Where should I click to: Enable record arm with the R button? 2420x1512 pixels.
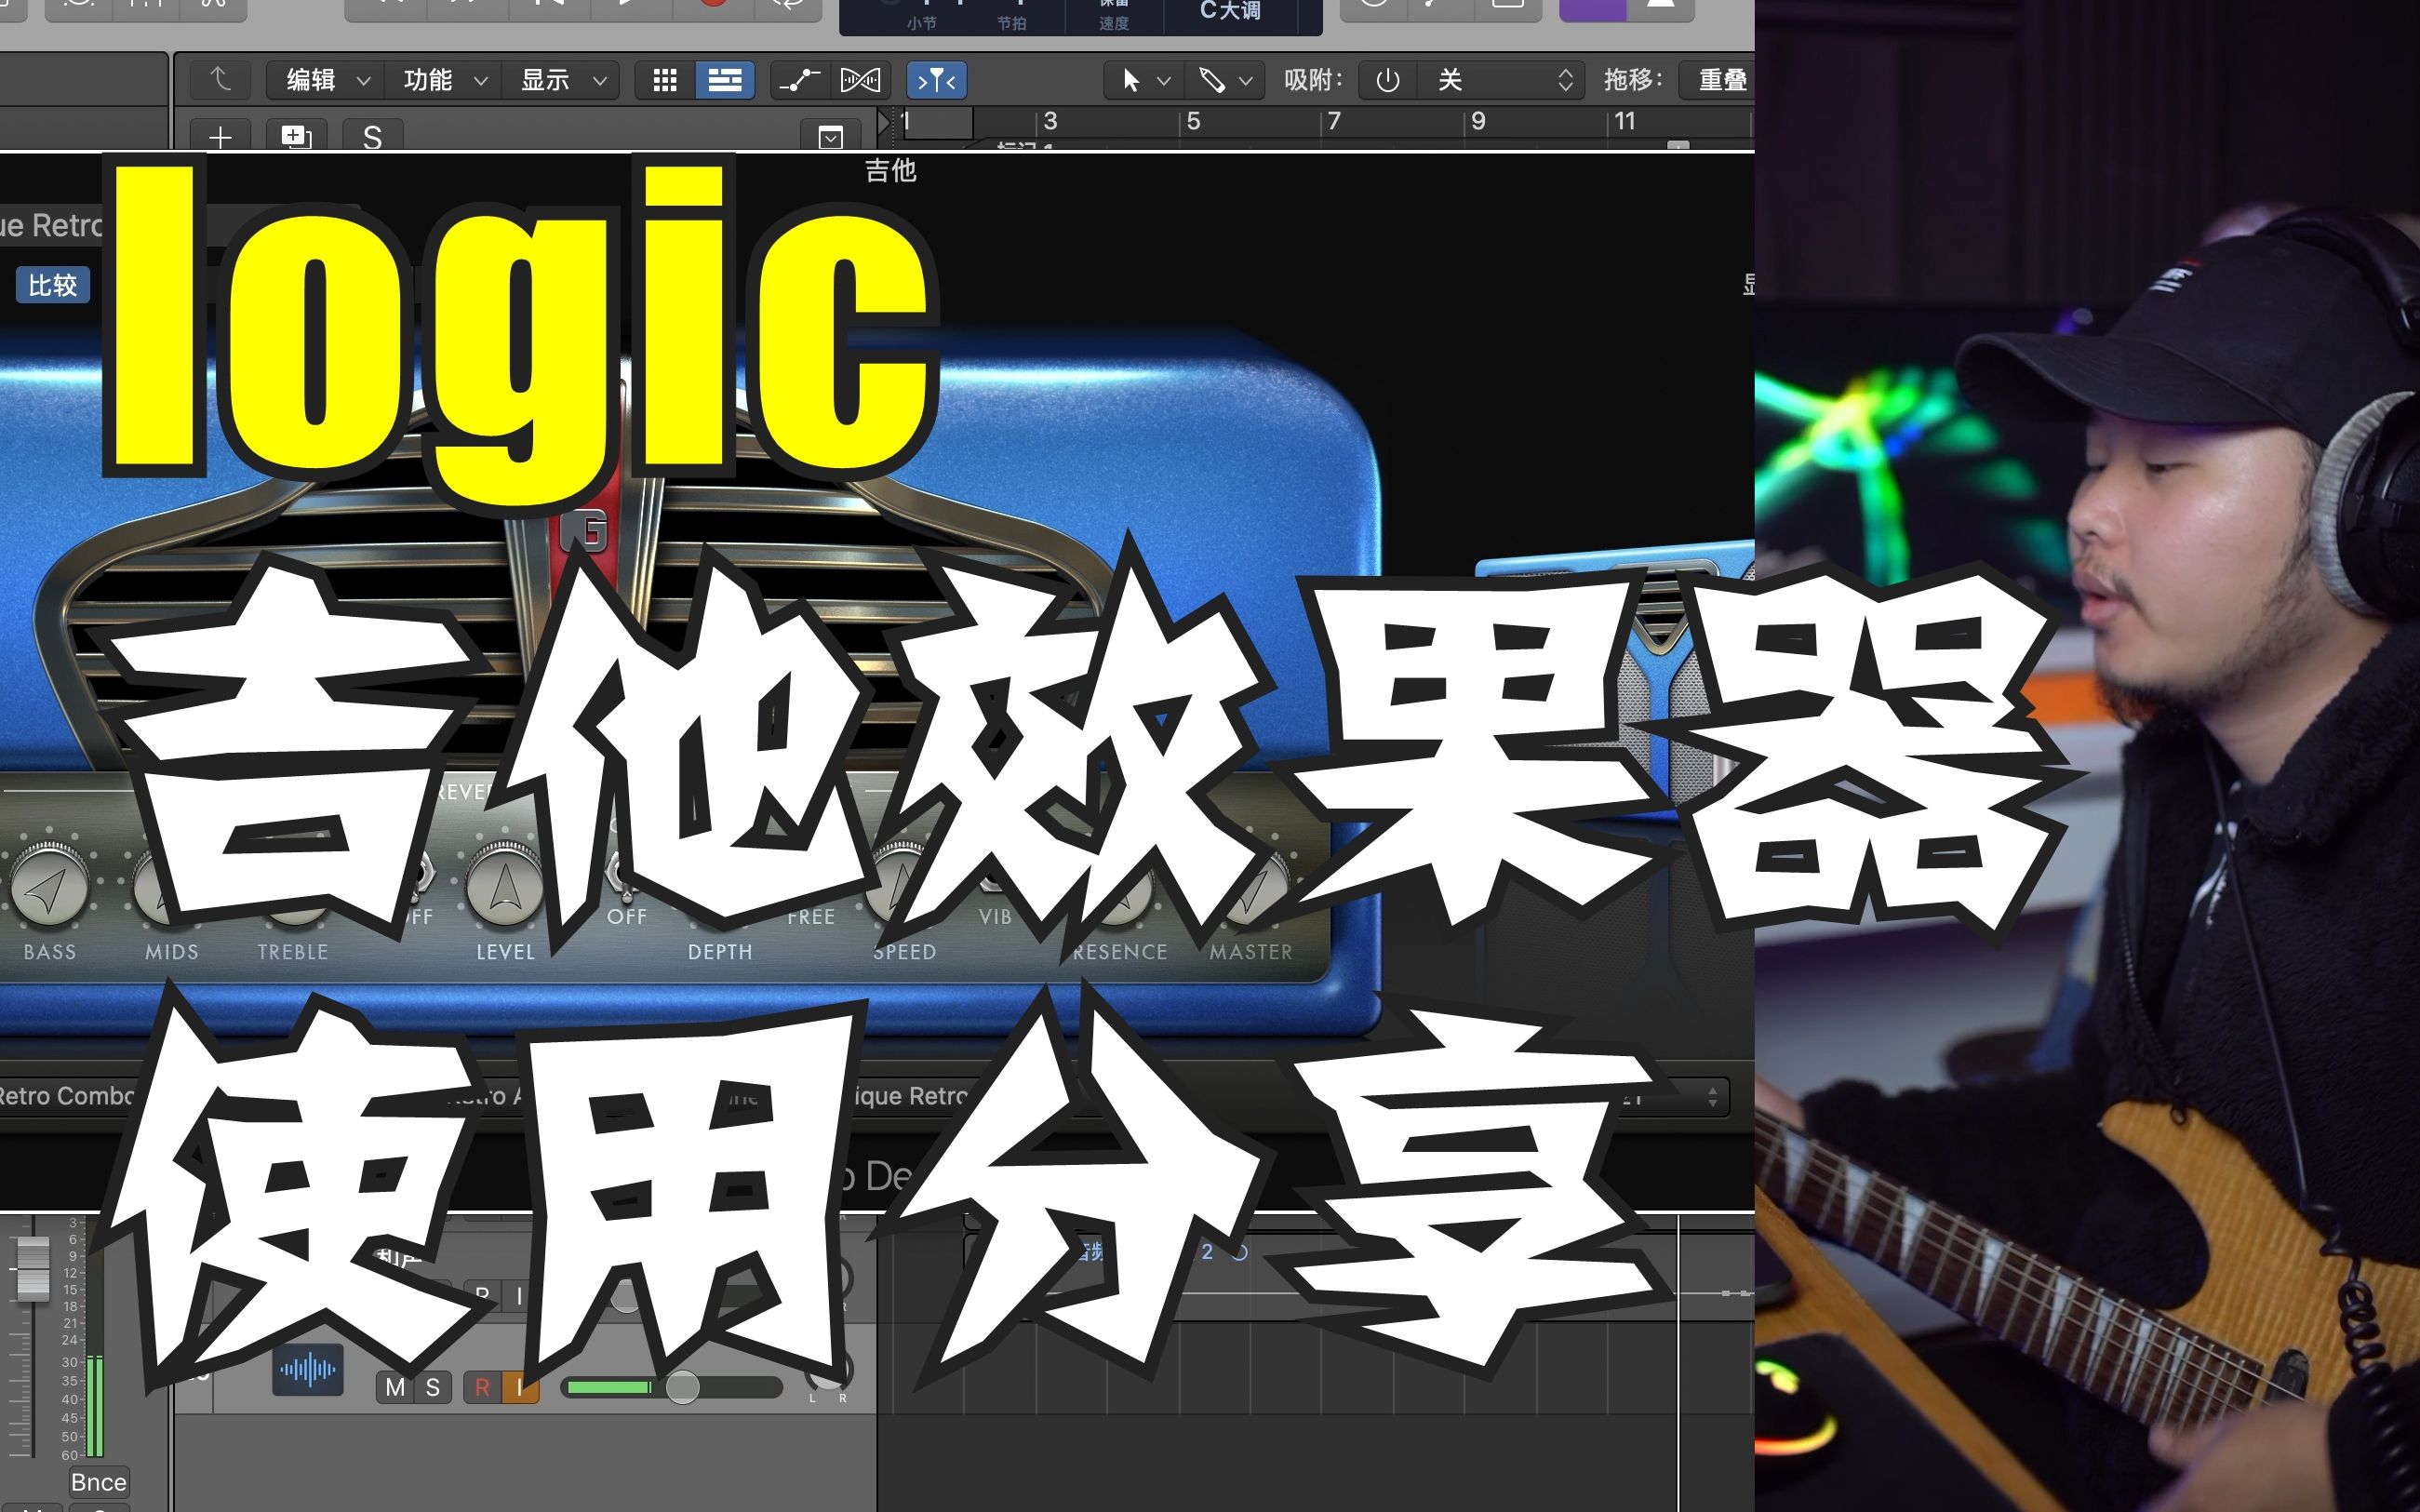click(x=483, y=1387)
